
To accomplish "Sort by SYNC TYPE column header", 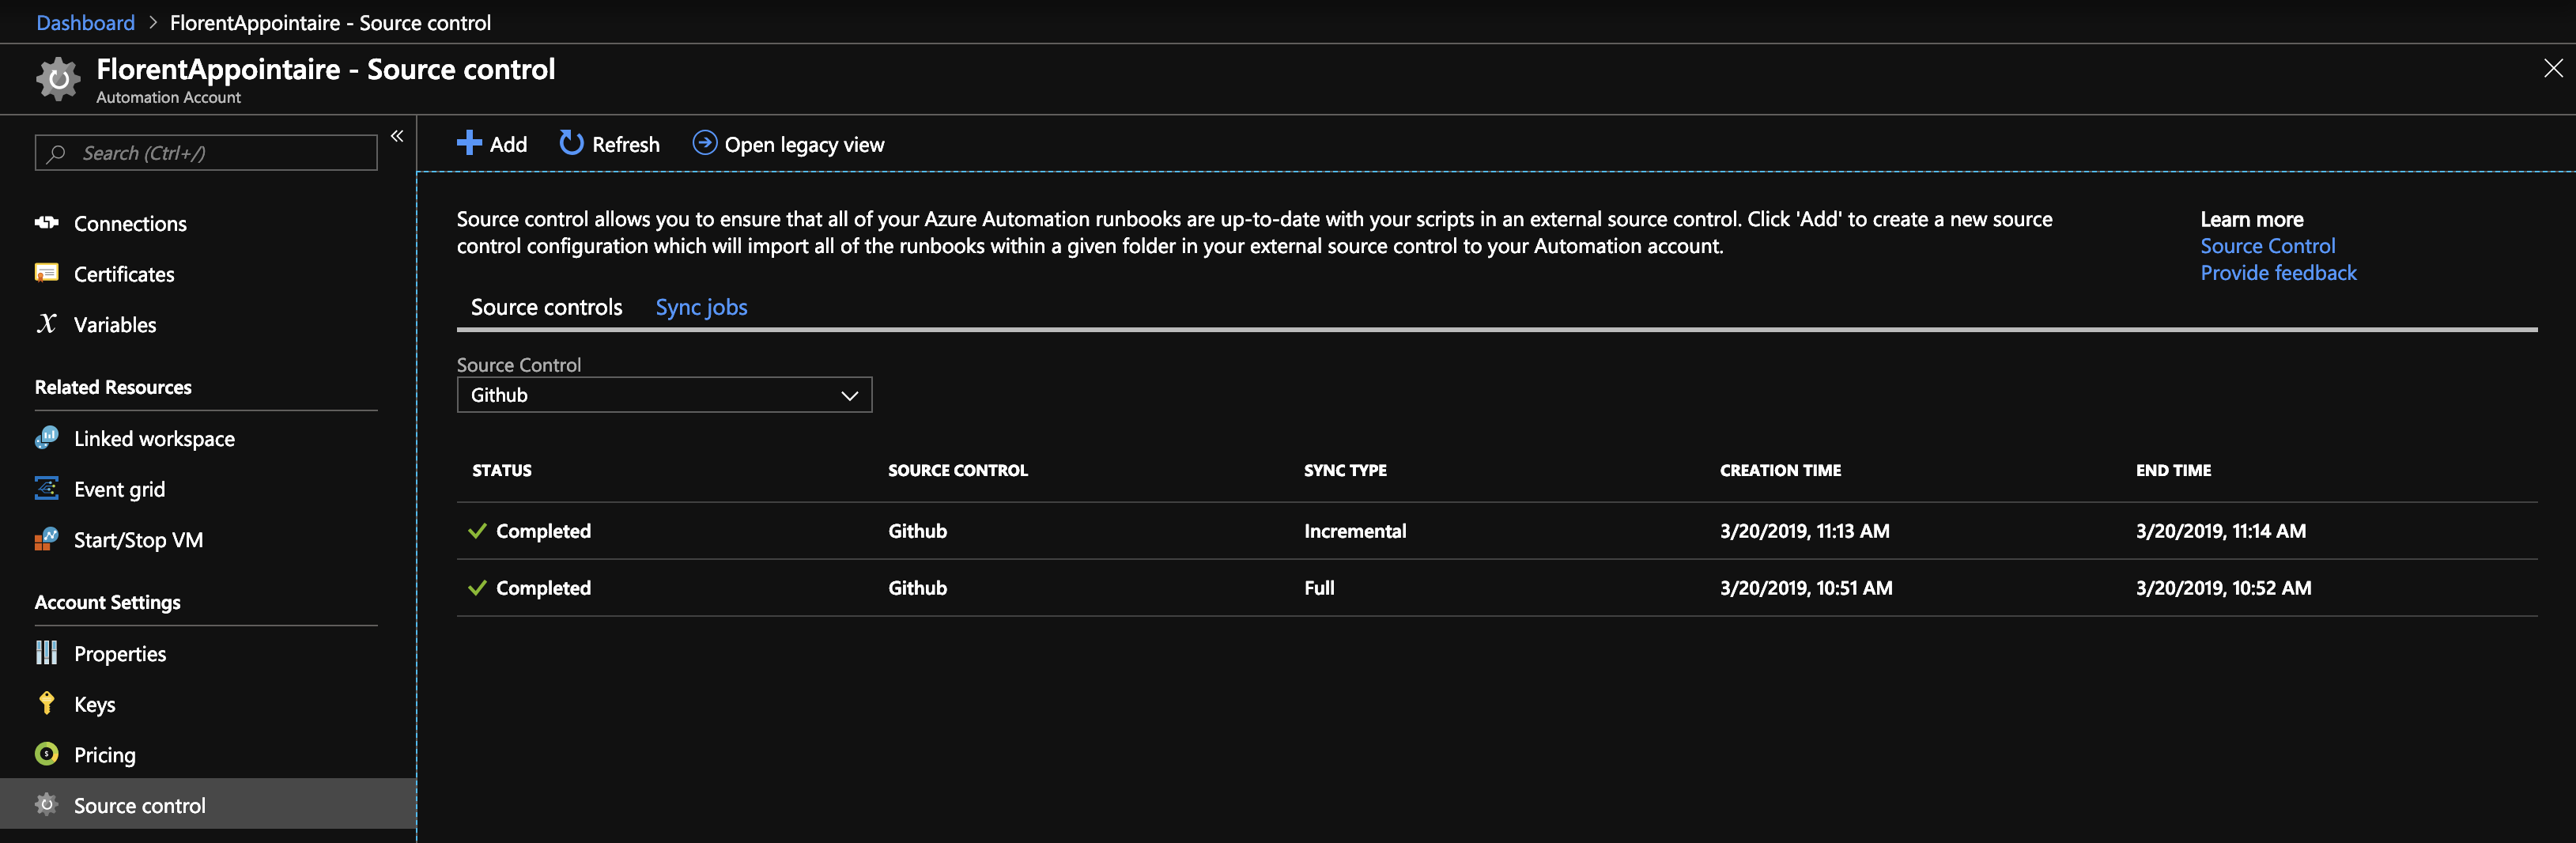I will [1345, 470].
